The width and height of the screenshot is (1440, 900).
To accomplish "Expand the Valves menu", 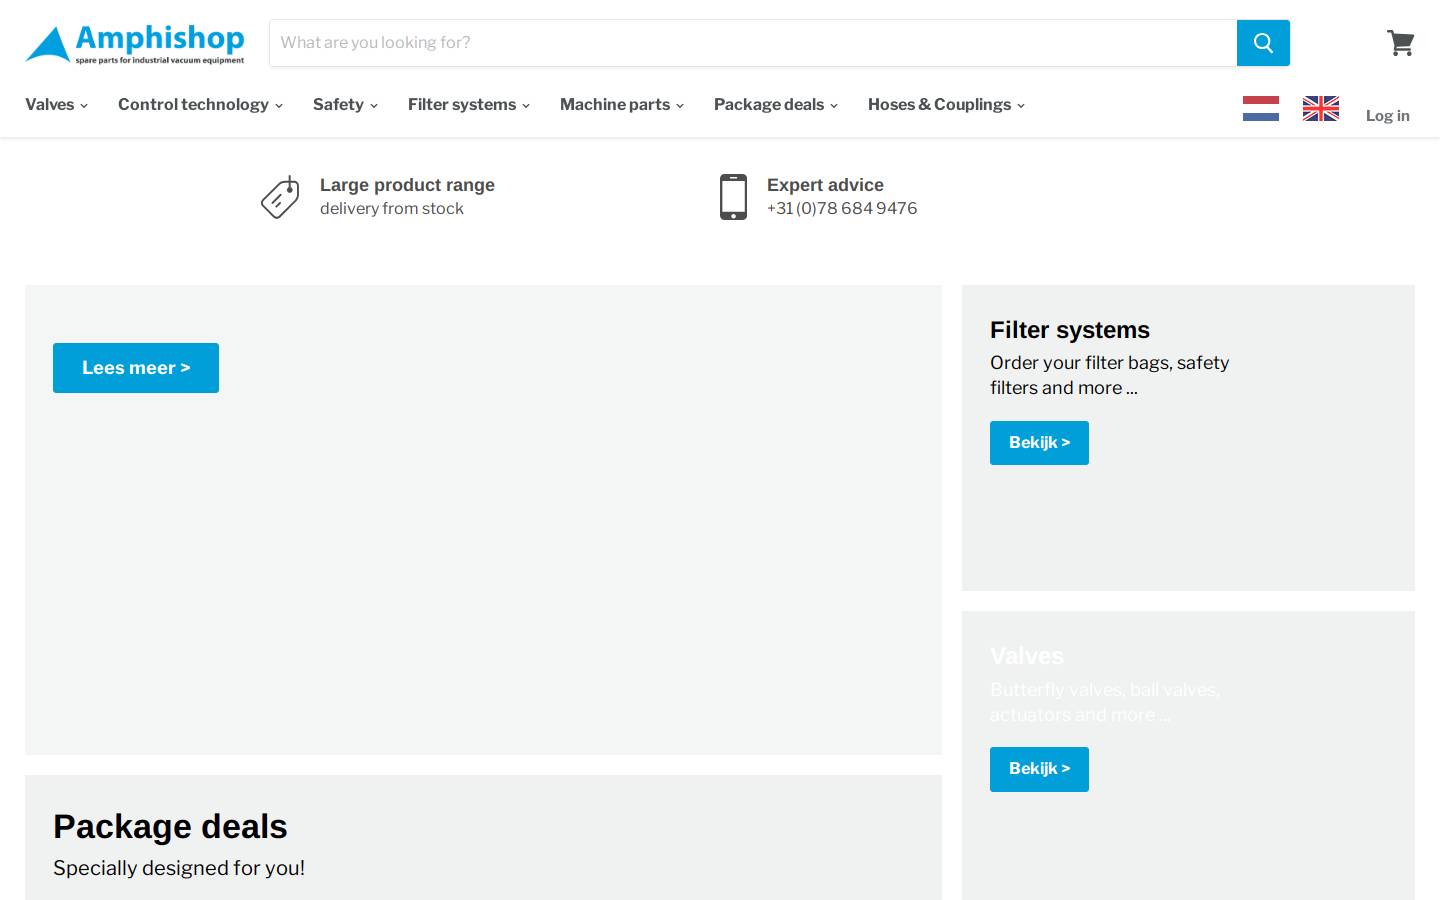I will pyautogui.click(x=56, y=105).
